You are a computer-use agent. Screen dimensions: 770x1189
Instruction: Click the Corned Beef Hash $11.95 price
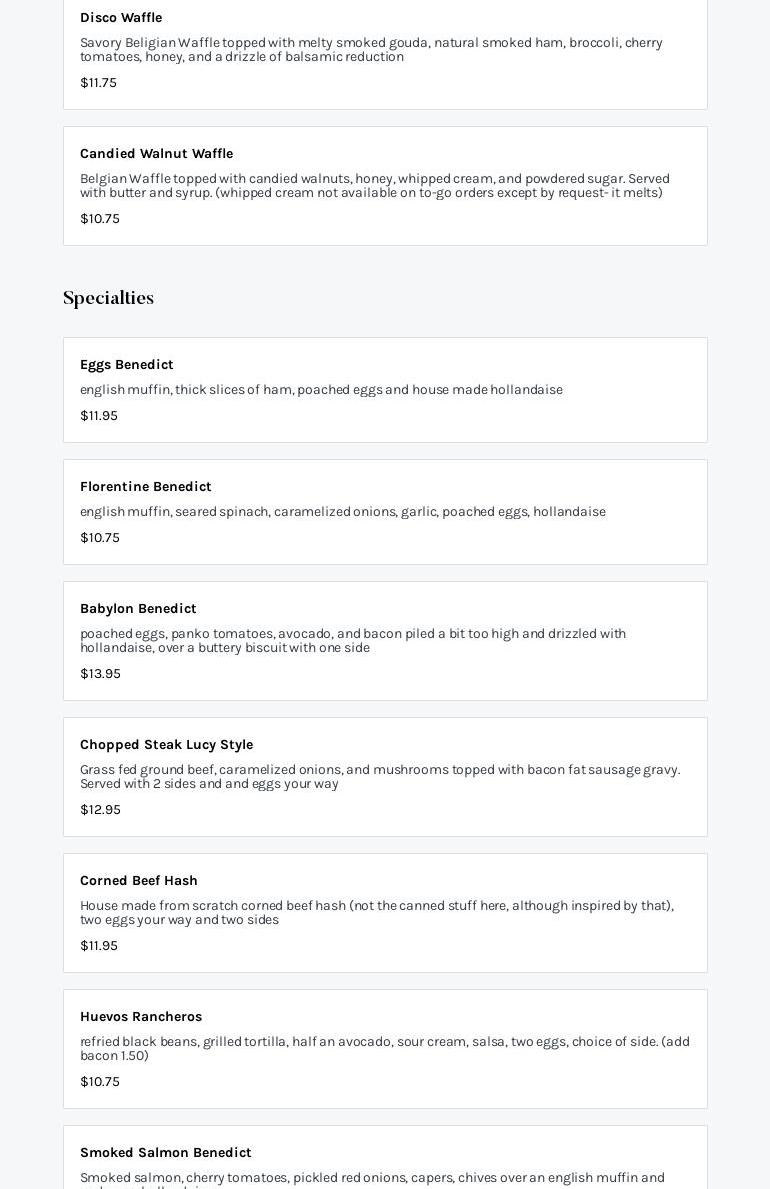99,946
